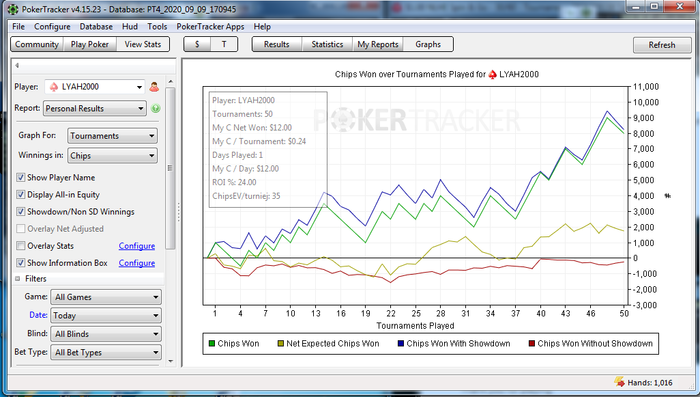Uncheck Show Information Box checkbox
This screenshot has height=397, width=700.
click(21, 263)
